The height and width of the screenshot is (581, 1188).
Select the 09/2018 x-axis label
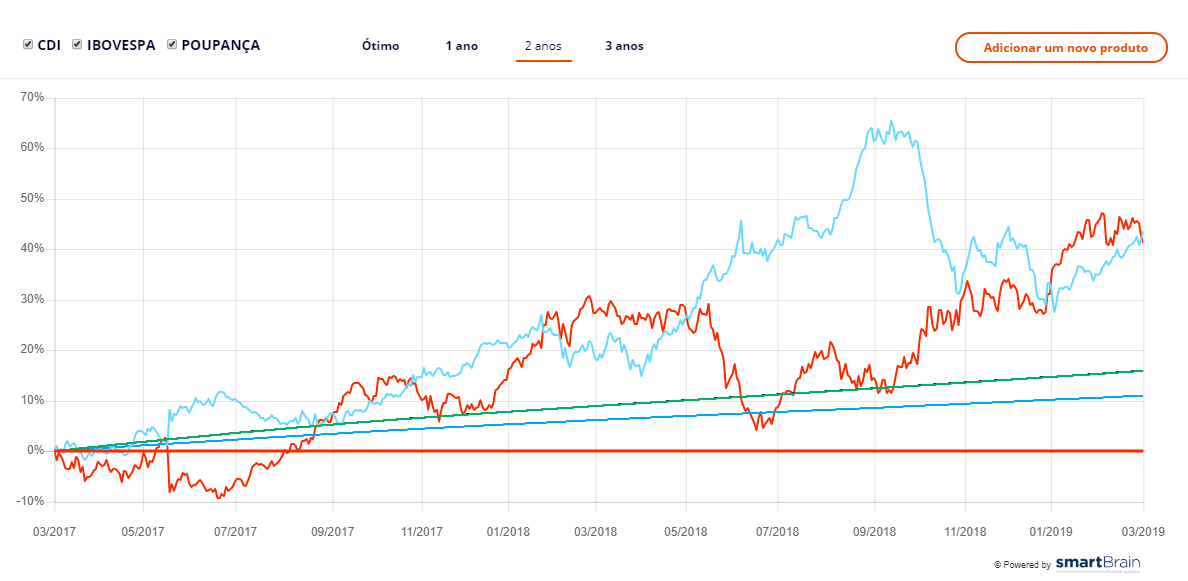coord(873,531)
